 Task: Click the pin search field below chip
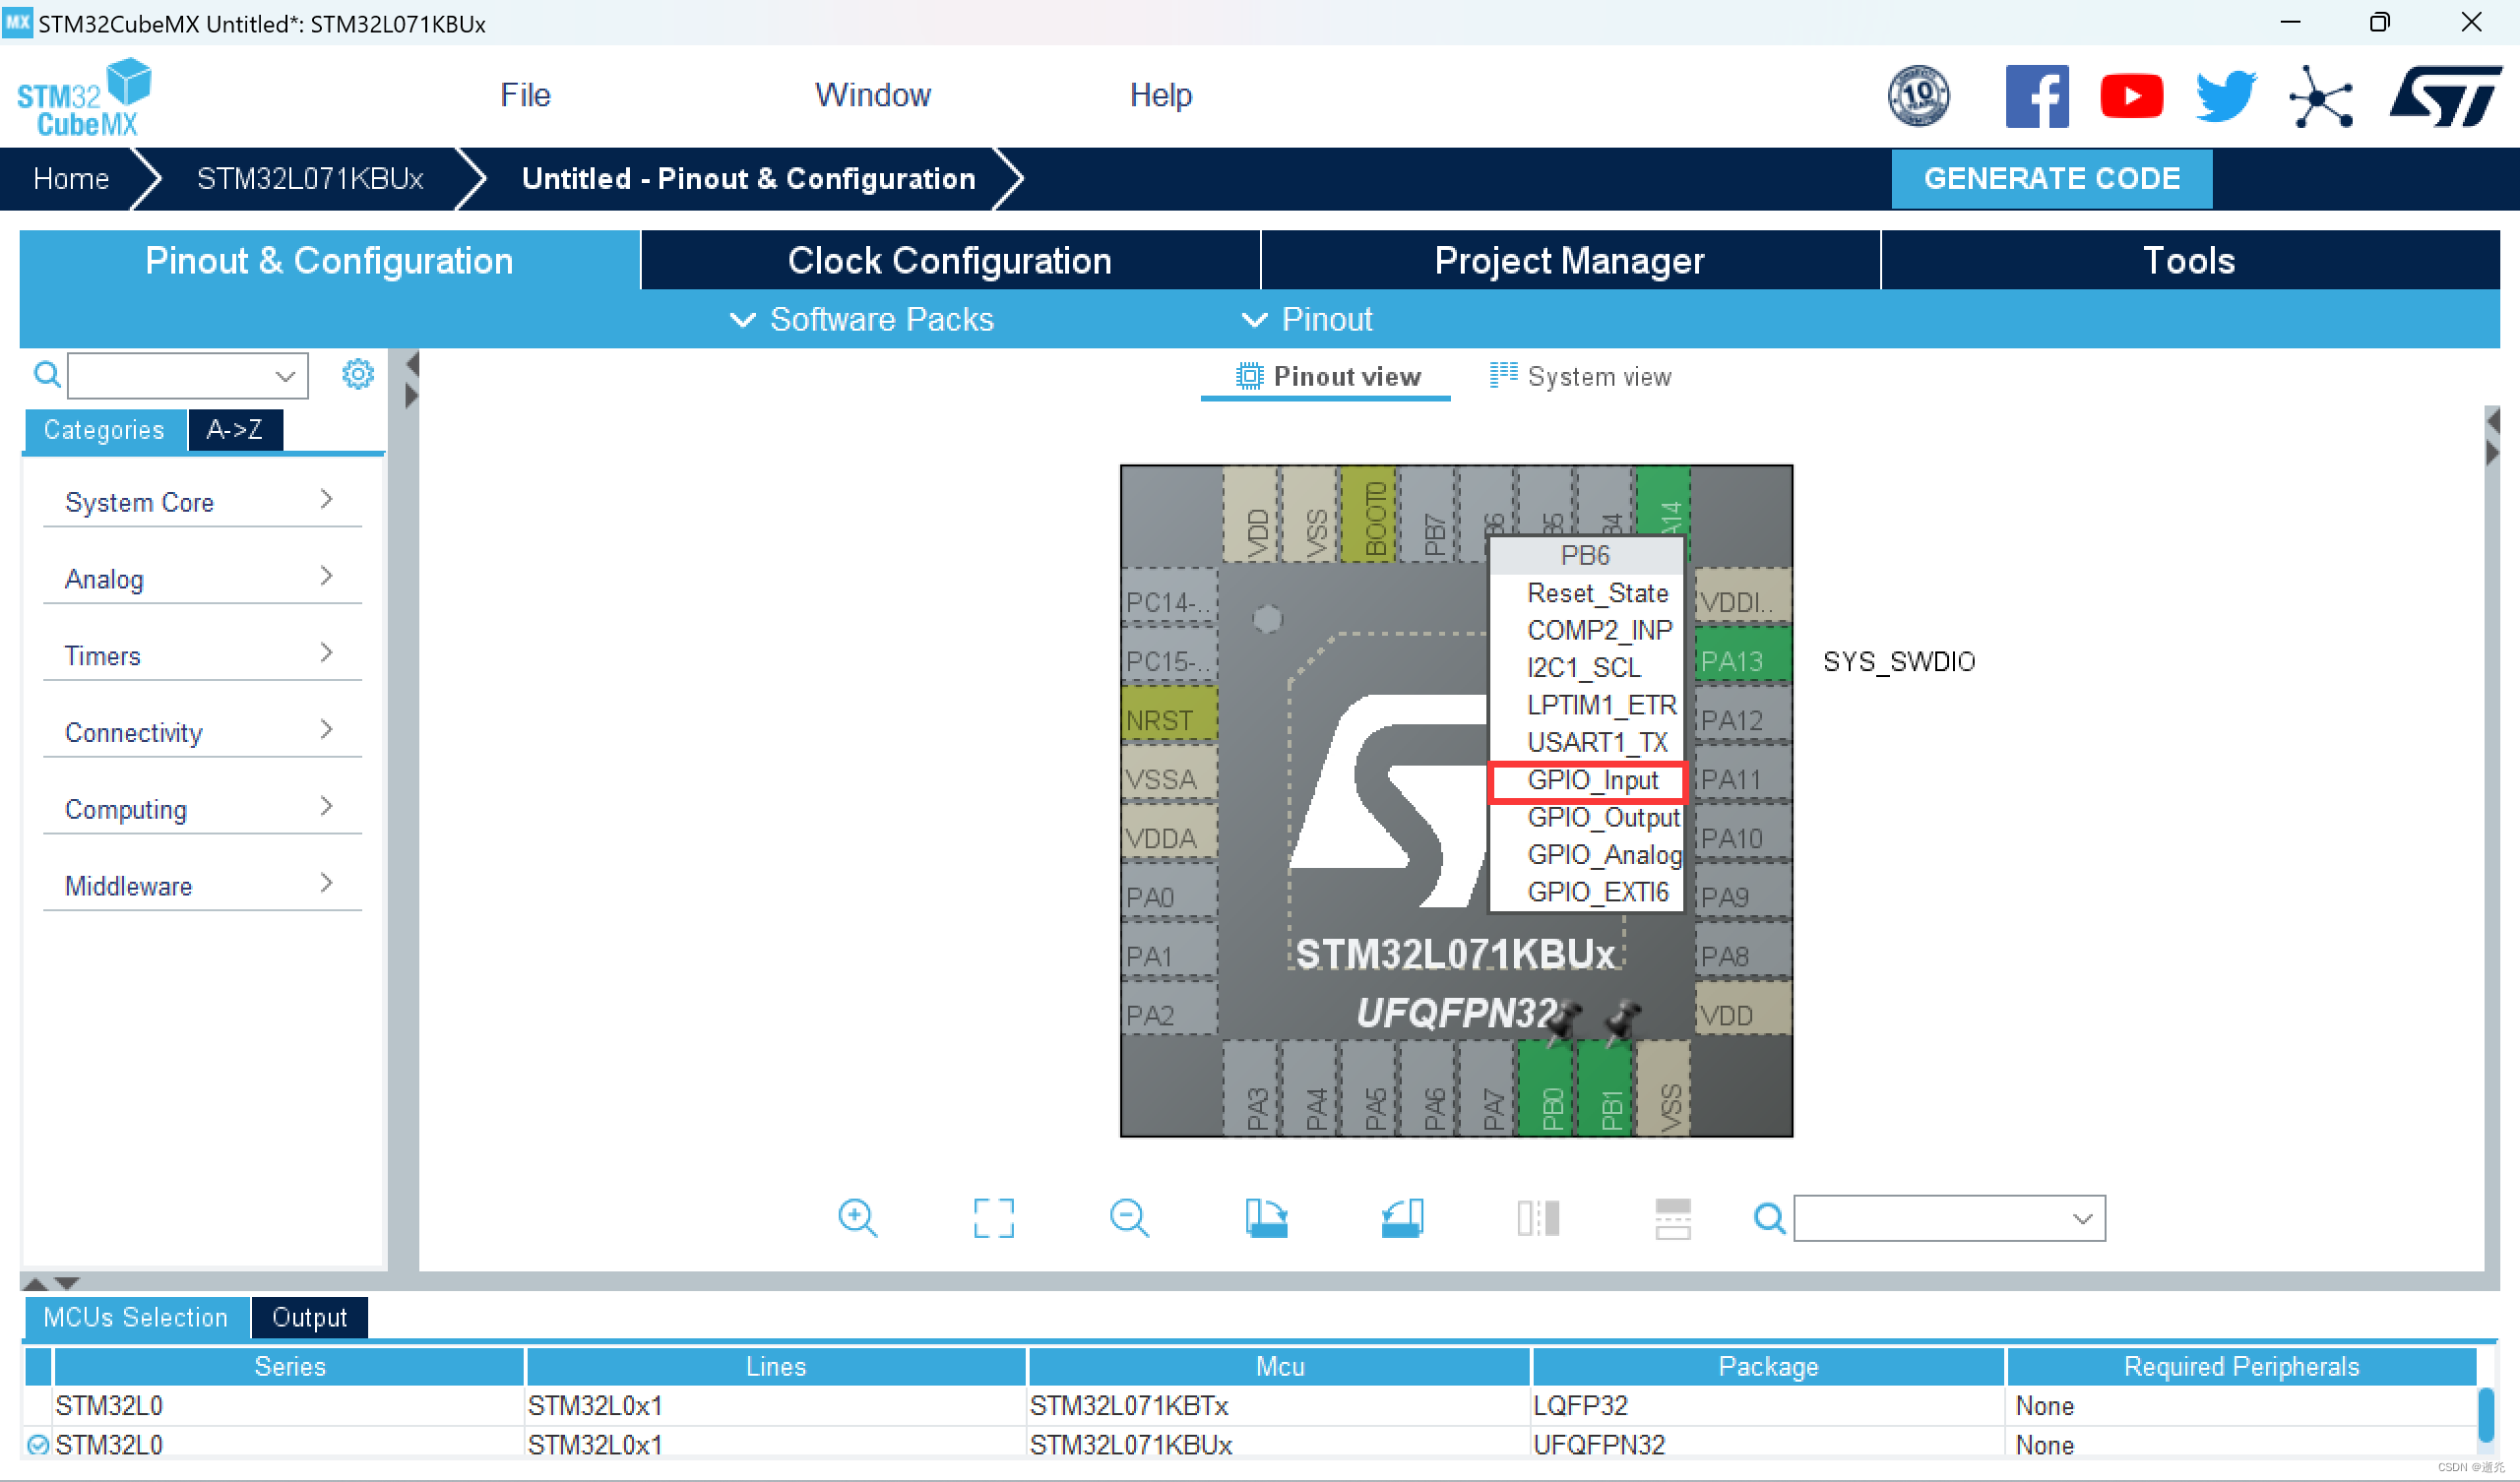pos(1935,1217)
